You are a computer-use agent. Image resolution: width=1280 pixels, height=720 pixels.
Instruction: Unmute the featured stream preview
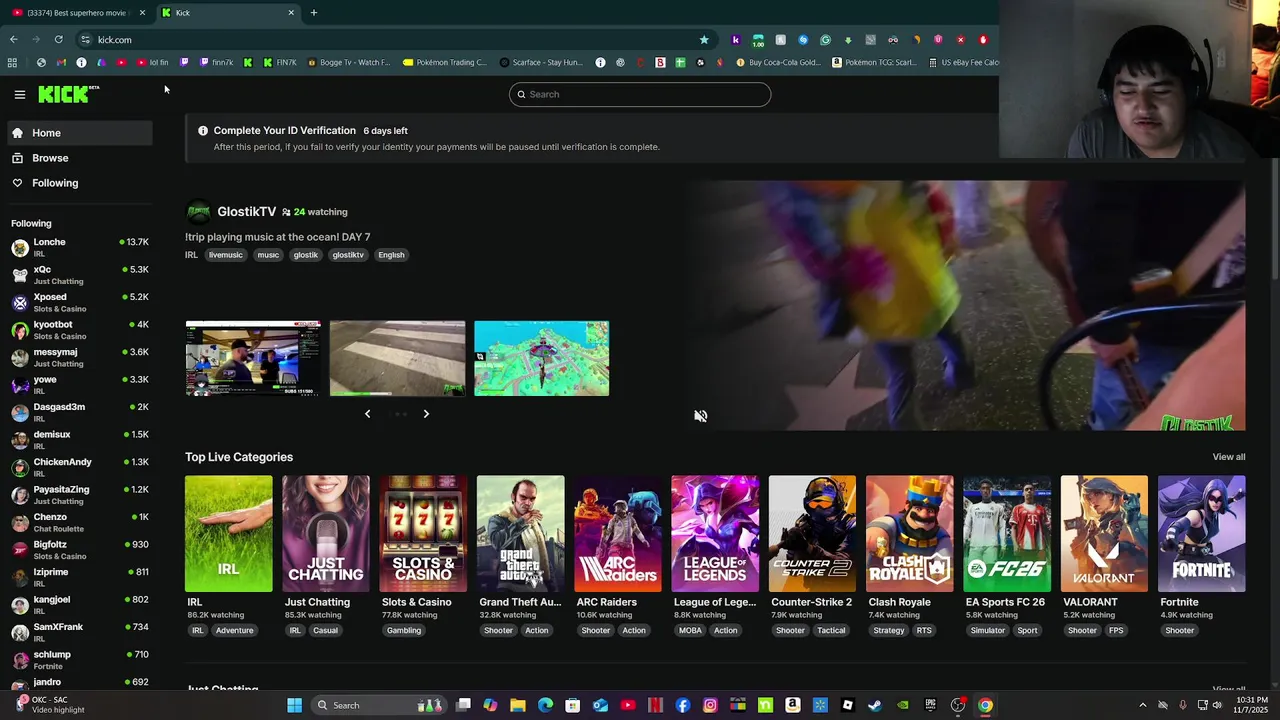tap(700, 416)
